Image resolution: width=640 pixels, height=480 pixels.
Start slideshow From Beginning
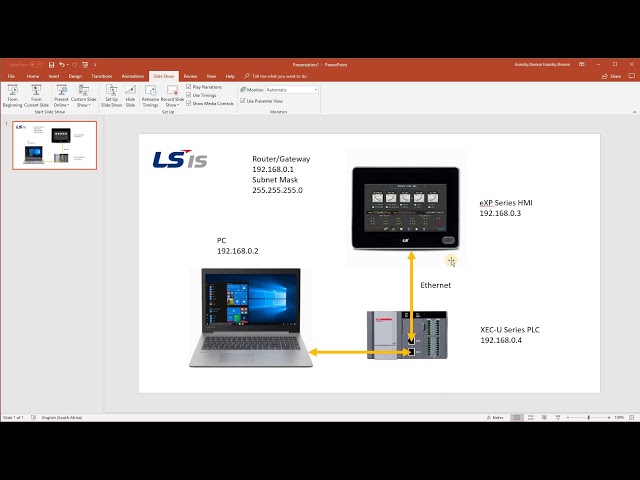[x=13, y=96]
